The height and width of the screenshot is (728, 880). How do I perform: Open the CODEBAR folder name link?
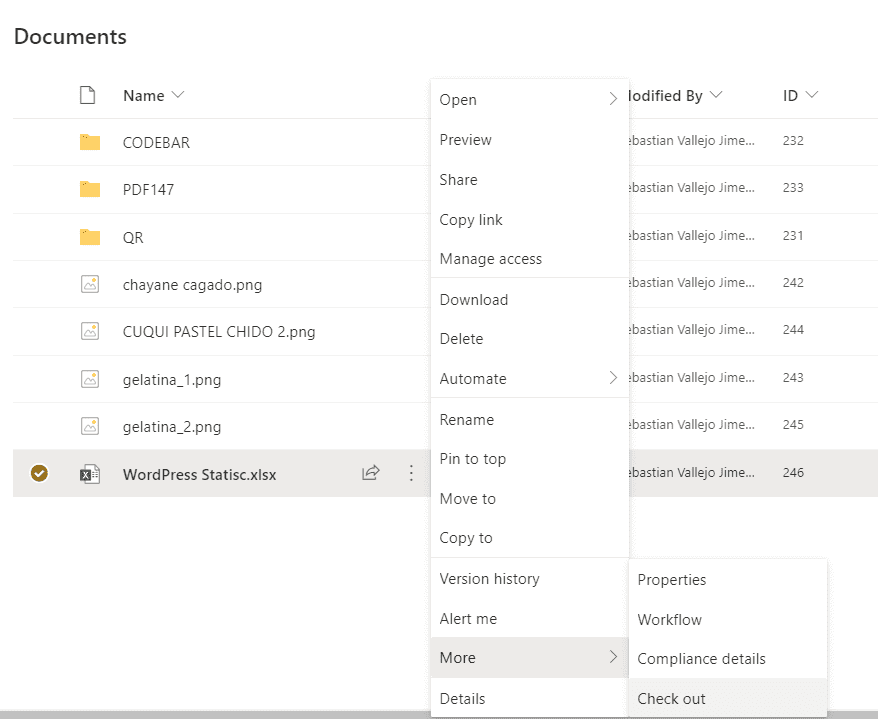point(156,143)
